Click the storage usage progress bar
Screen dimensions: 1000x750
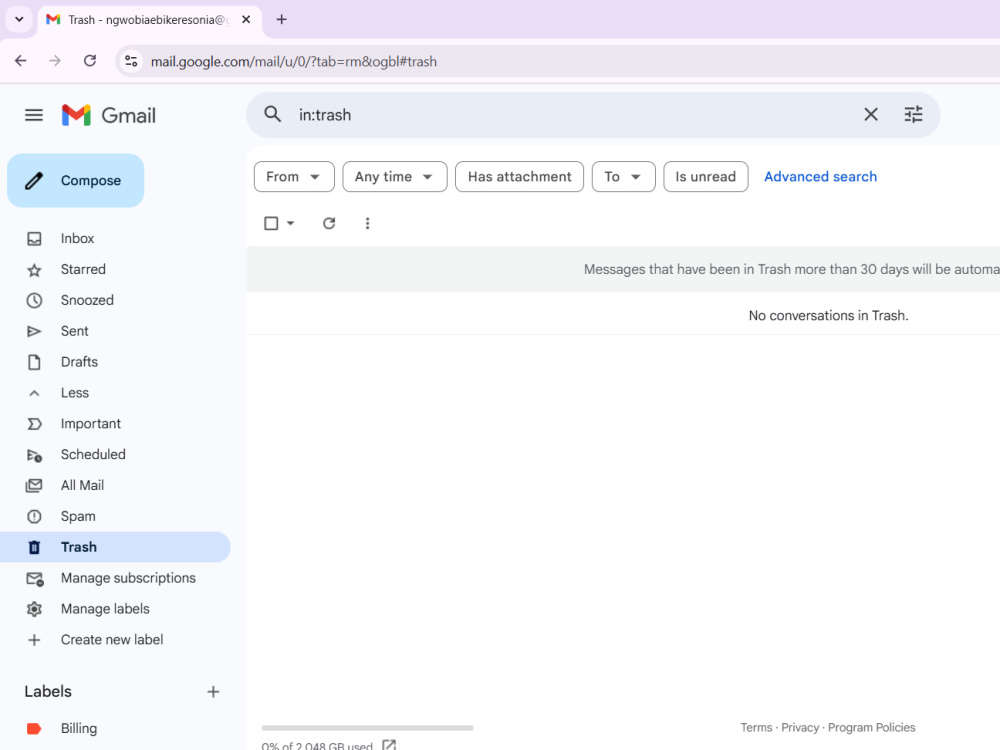click(x=367, y=728)
